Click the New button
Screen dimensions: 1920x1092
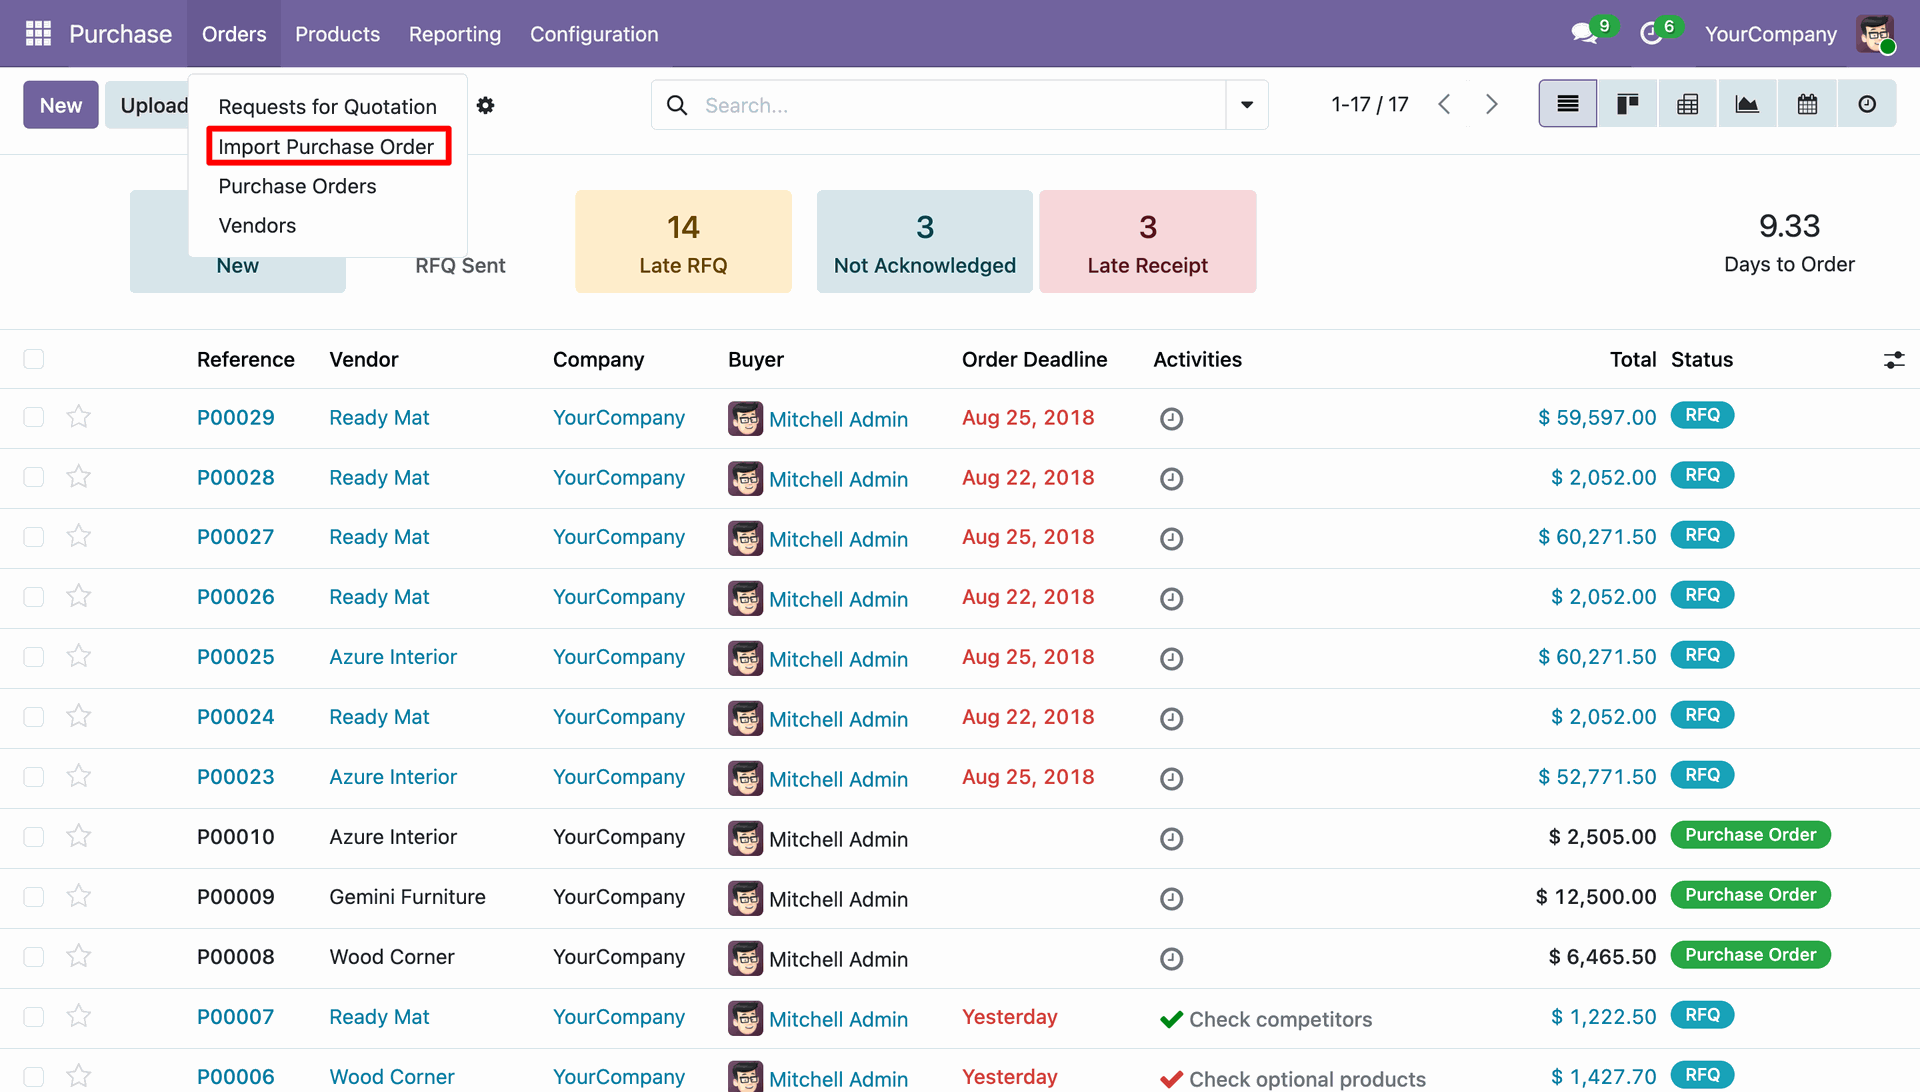click(61, 105)
